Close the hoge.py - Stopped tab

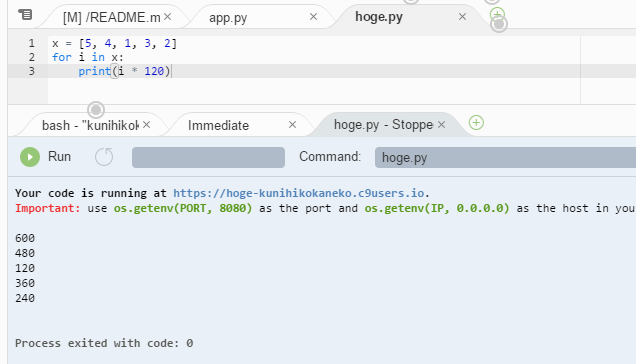pyautogui.click(x=441, y=125)
